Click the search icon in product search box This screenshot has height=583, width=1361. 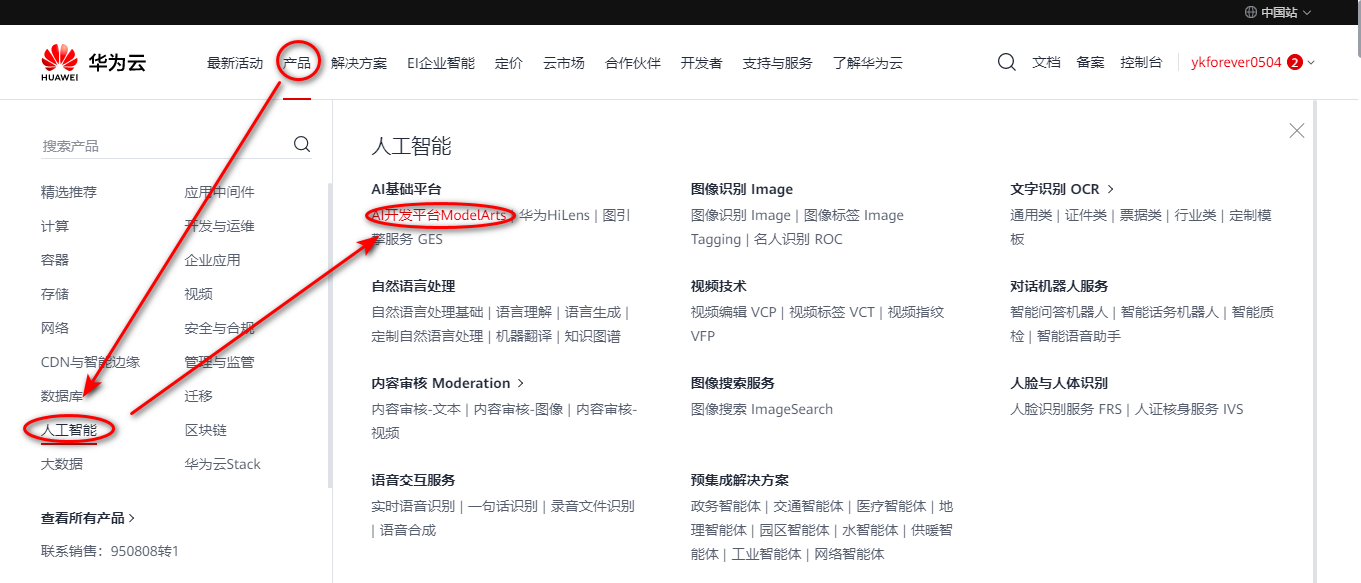(302, 145)
